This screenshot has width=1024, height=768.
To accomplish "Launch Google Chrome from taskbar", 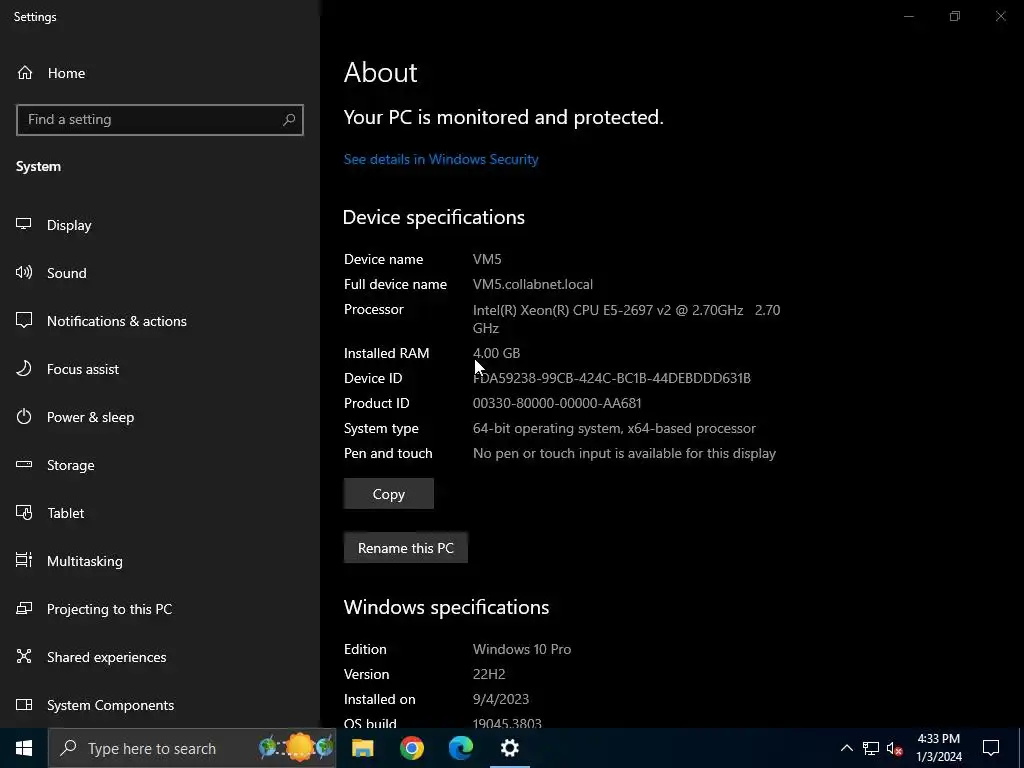I will point(411,748).
